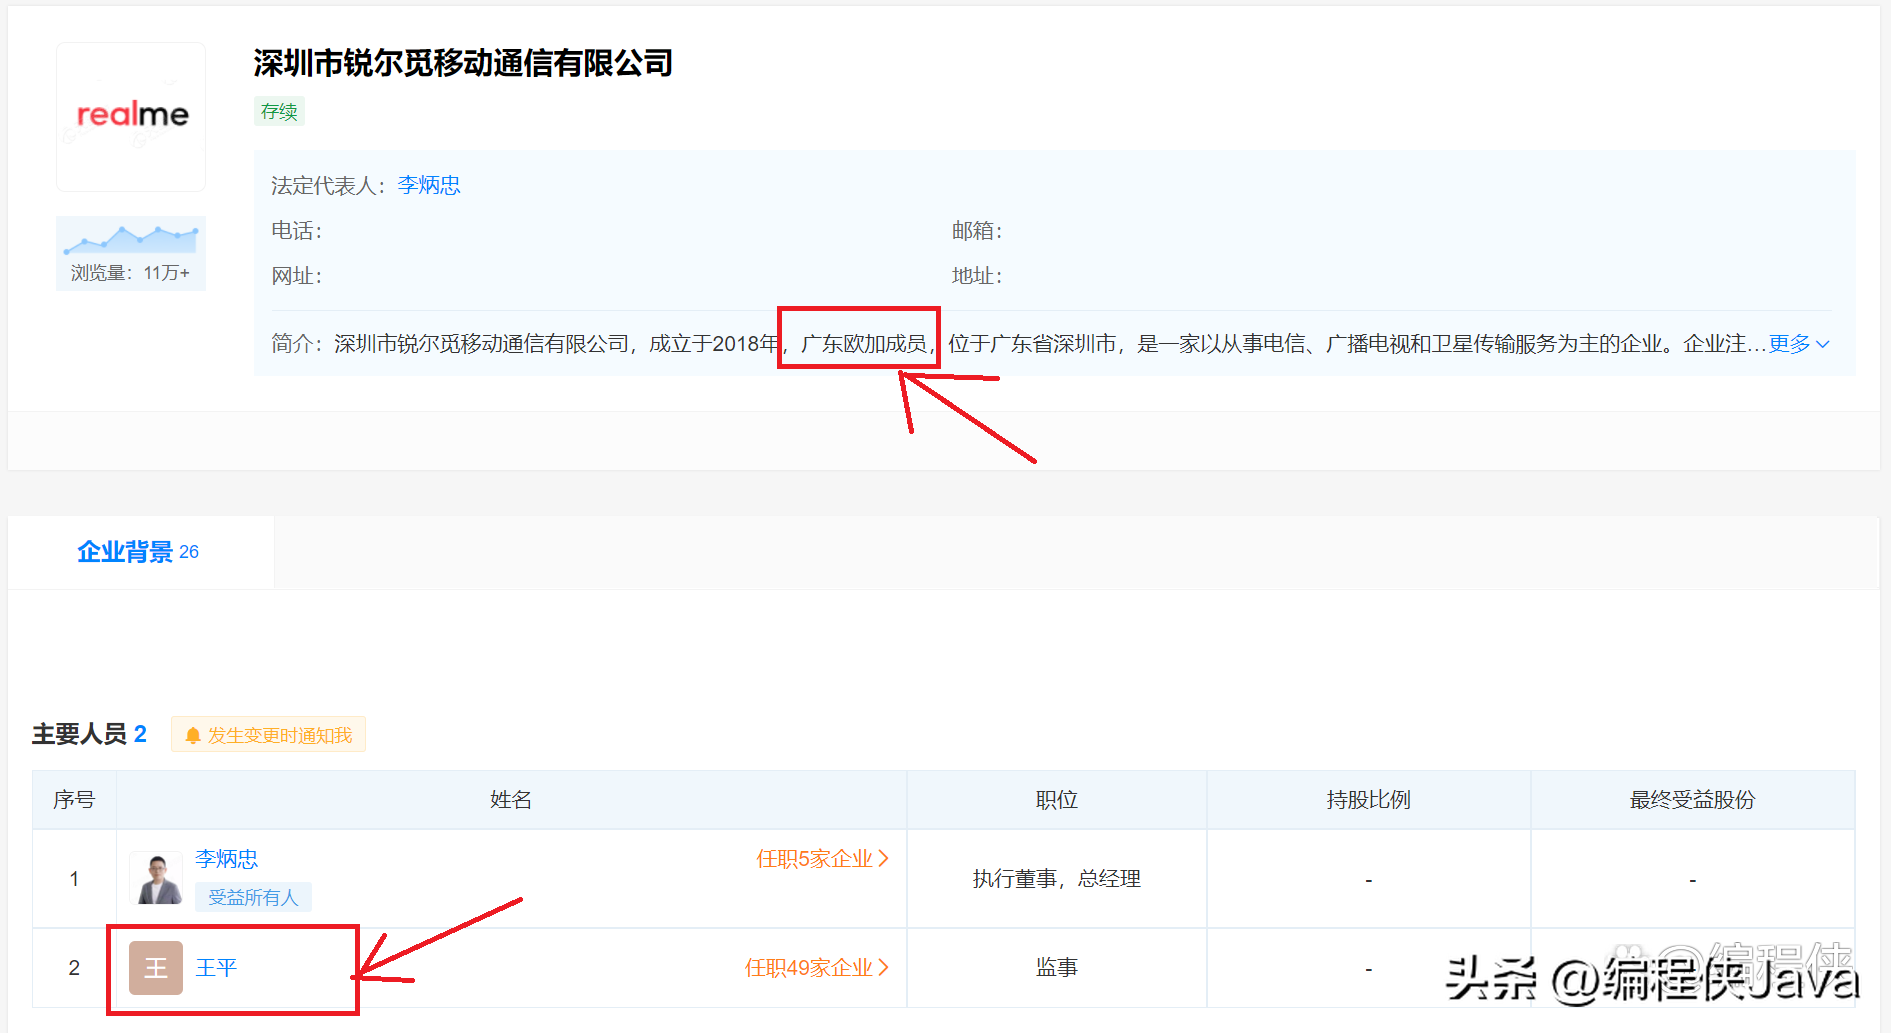This screenshot has width=1891, height=1033.
Task: Open 任职49家企业 link for 王平
Action: [x=817, y=968]
